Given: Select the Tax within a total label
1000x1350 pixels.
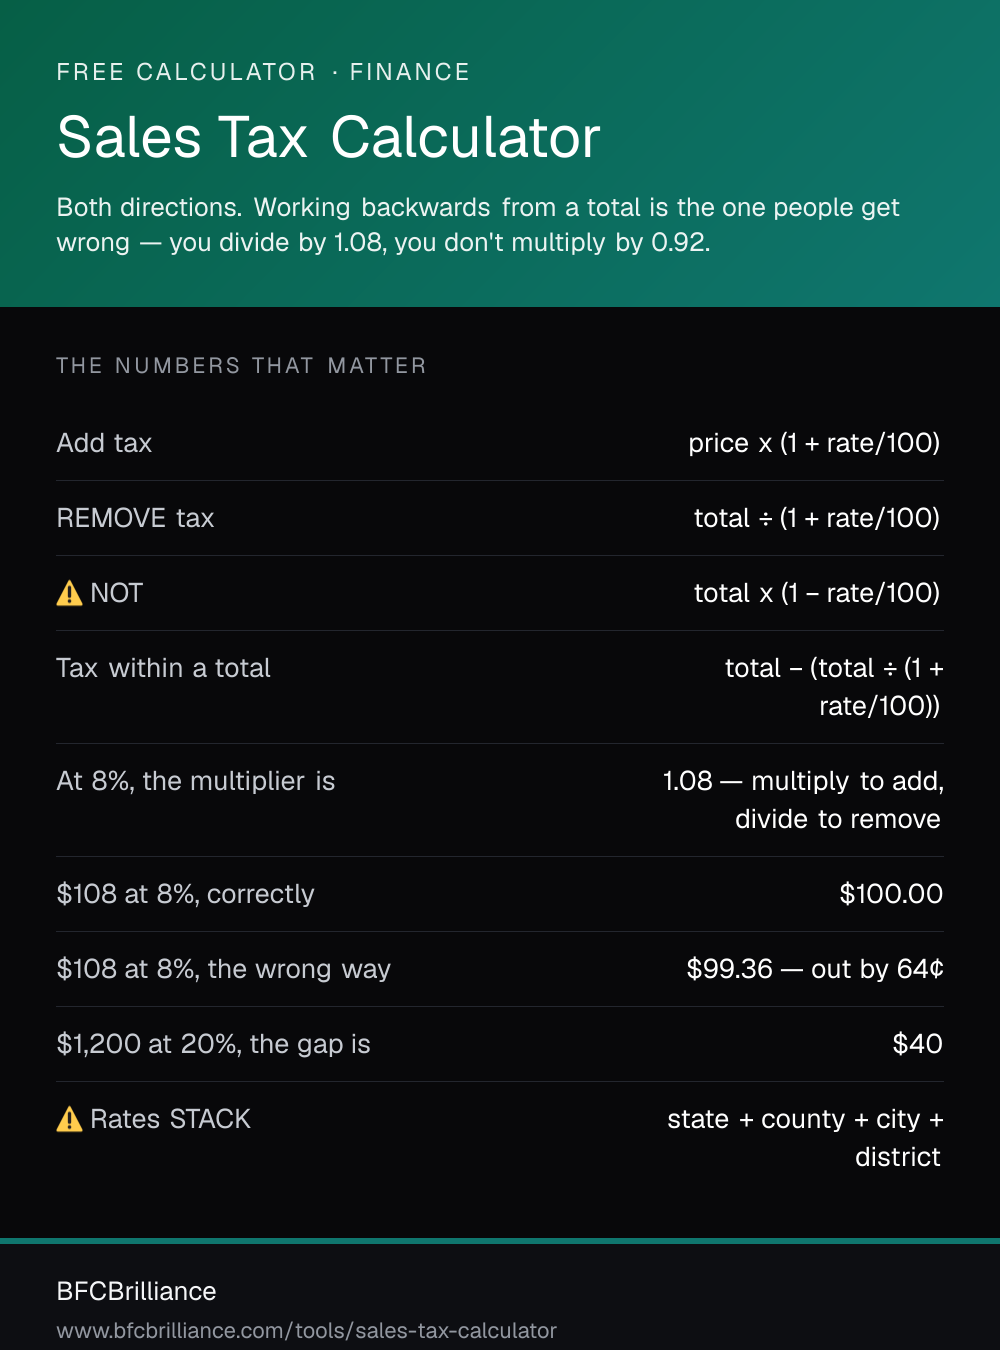Looking at the screenshot, I should (163, 668).
